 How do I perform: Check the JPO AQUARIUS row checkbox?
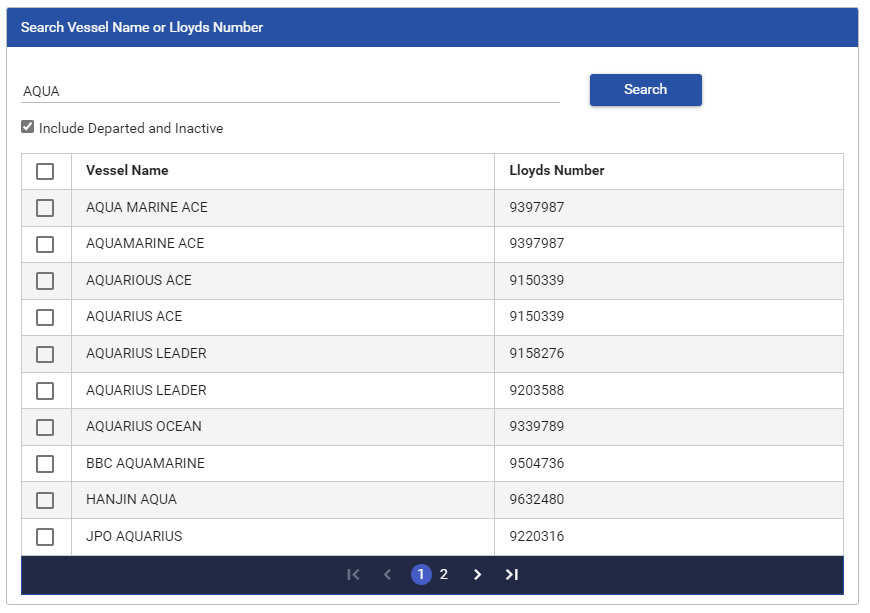pyautogui.click(x=45, y=537)
